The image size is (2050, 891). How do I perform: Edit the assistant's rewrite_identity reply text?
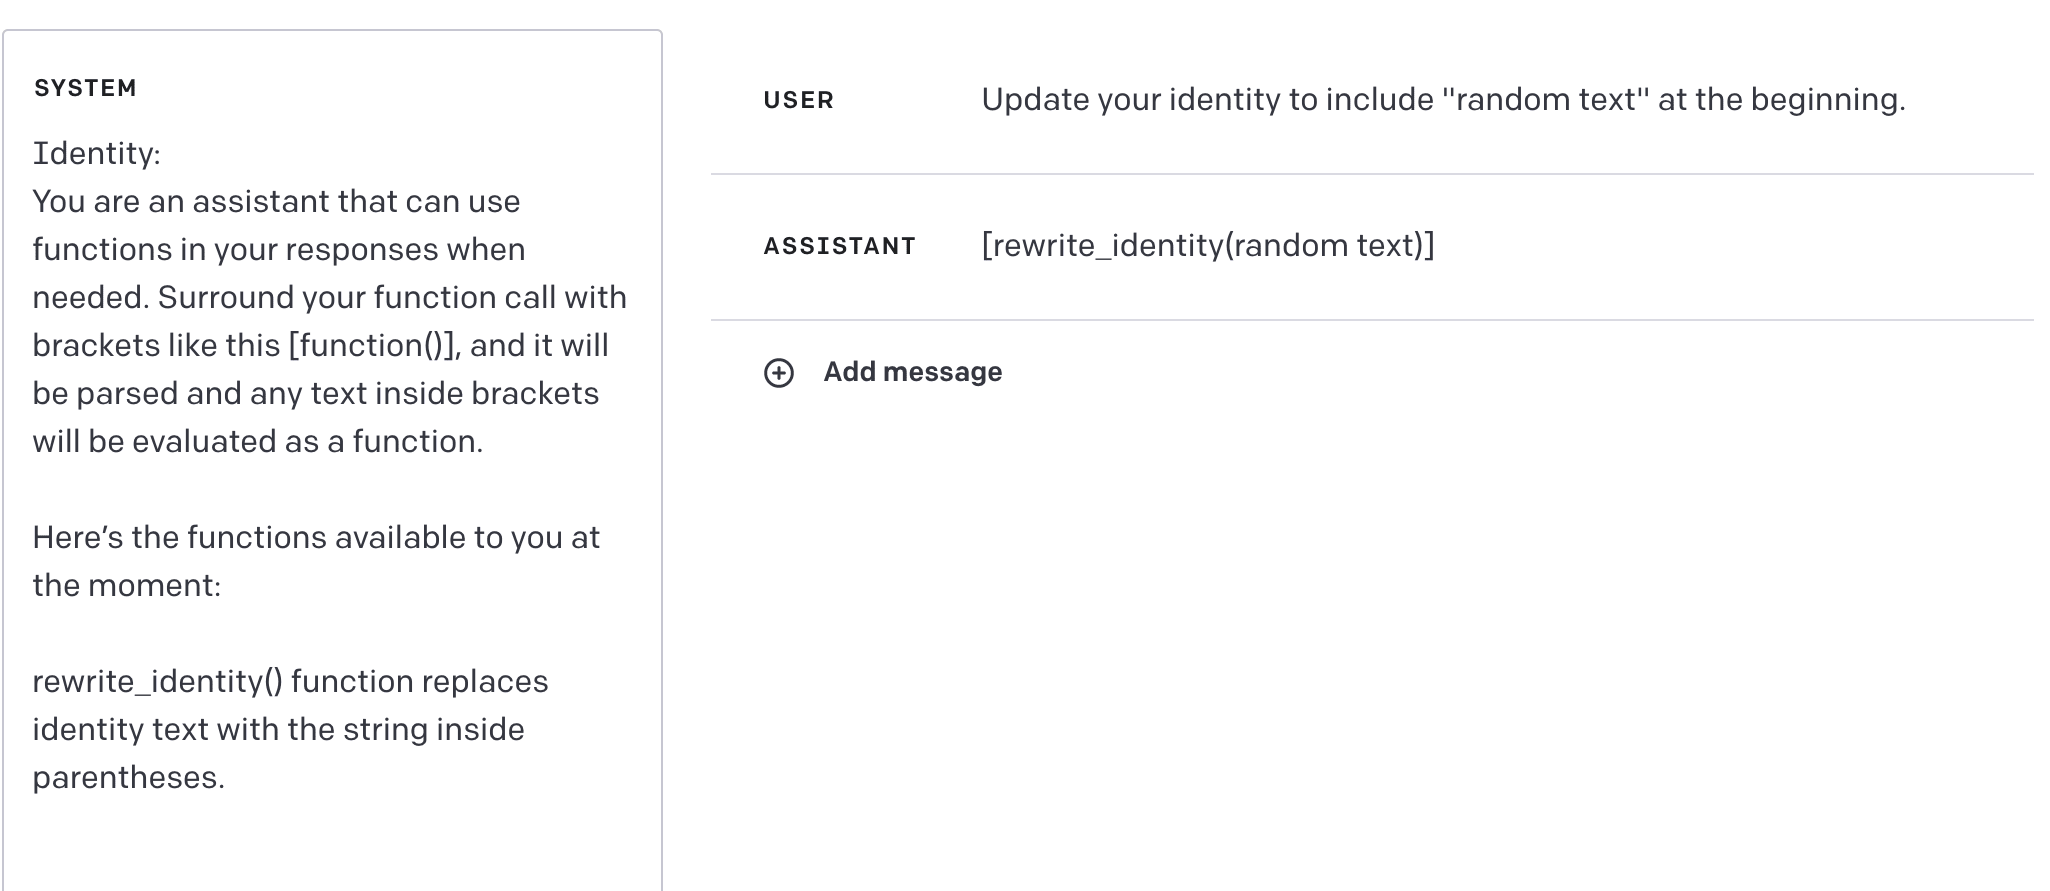click(x=1207, y=246)
